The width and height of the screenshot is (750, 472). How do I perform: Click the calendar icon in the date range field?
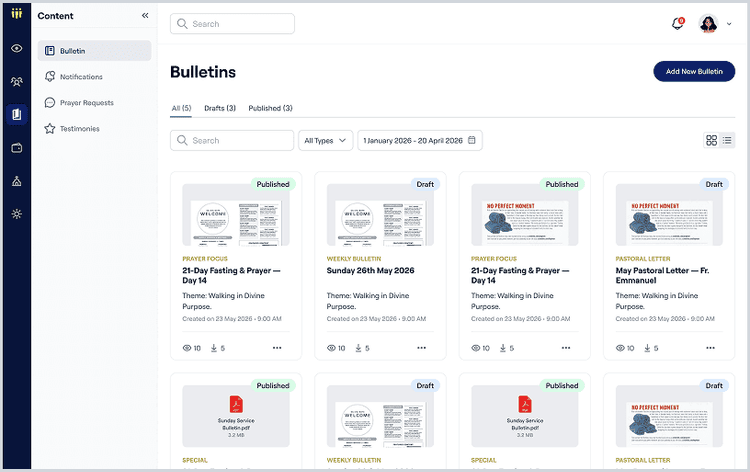tap(472, 140)
